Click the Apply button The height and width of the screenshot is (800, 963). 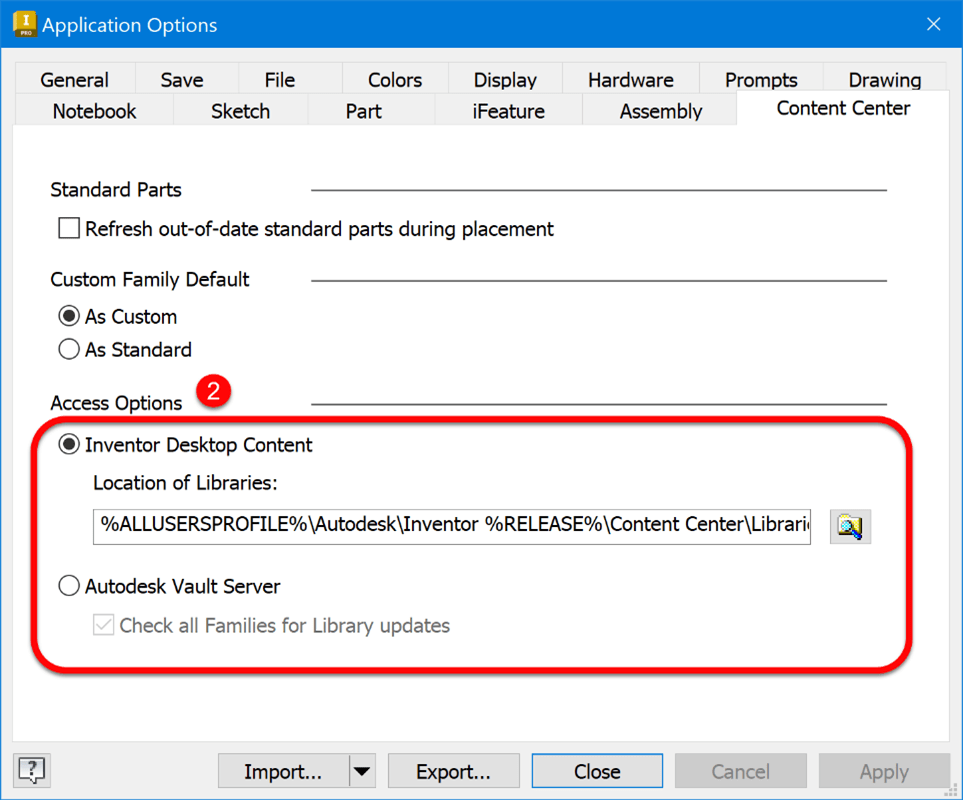[x=884, y=771]
